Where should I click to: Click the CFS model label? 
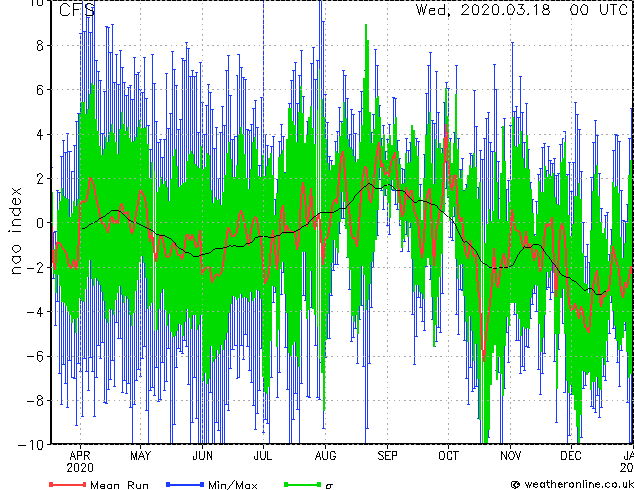[77, 10]
